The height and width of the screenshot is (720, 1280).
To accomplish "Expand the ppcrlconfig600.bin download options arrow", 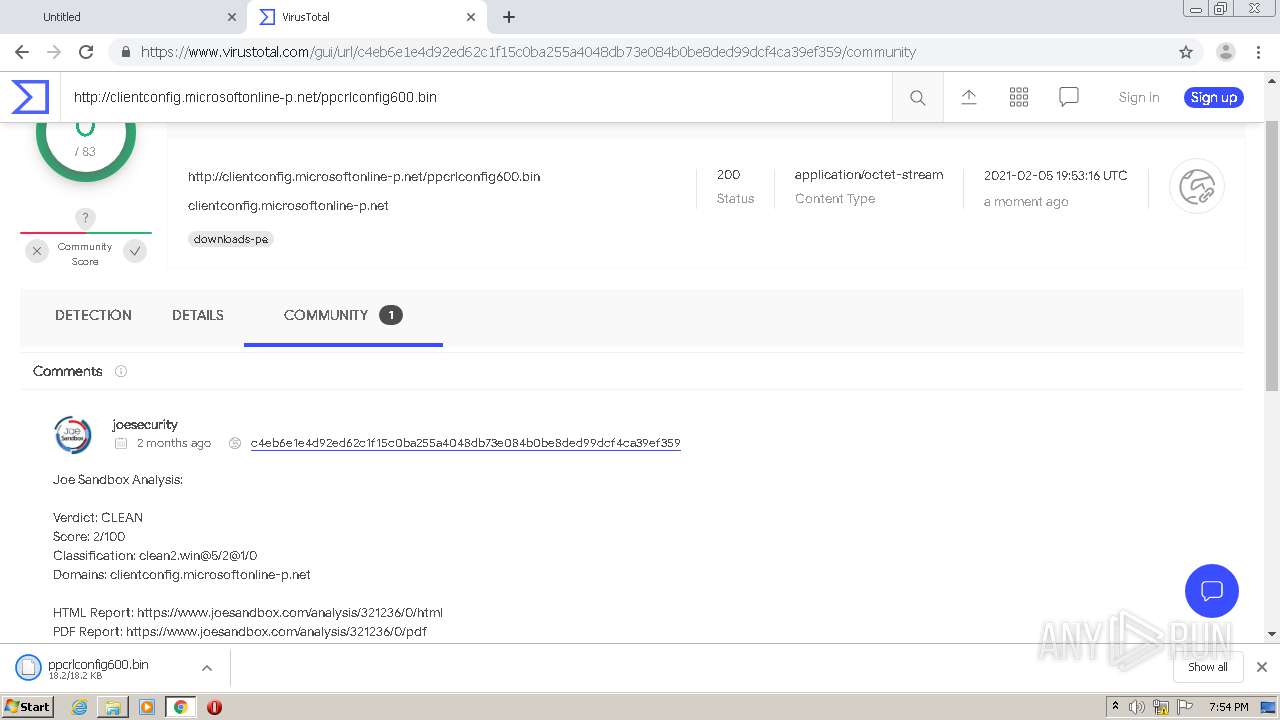I will tap(207, 668).
